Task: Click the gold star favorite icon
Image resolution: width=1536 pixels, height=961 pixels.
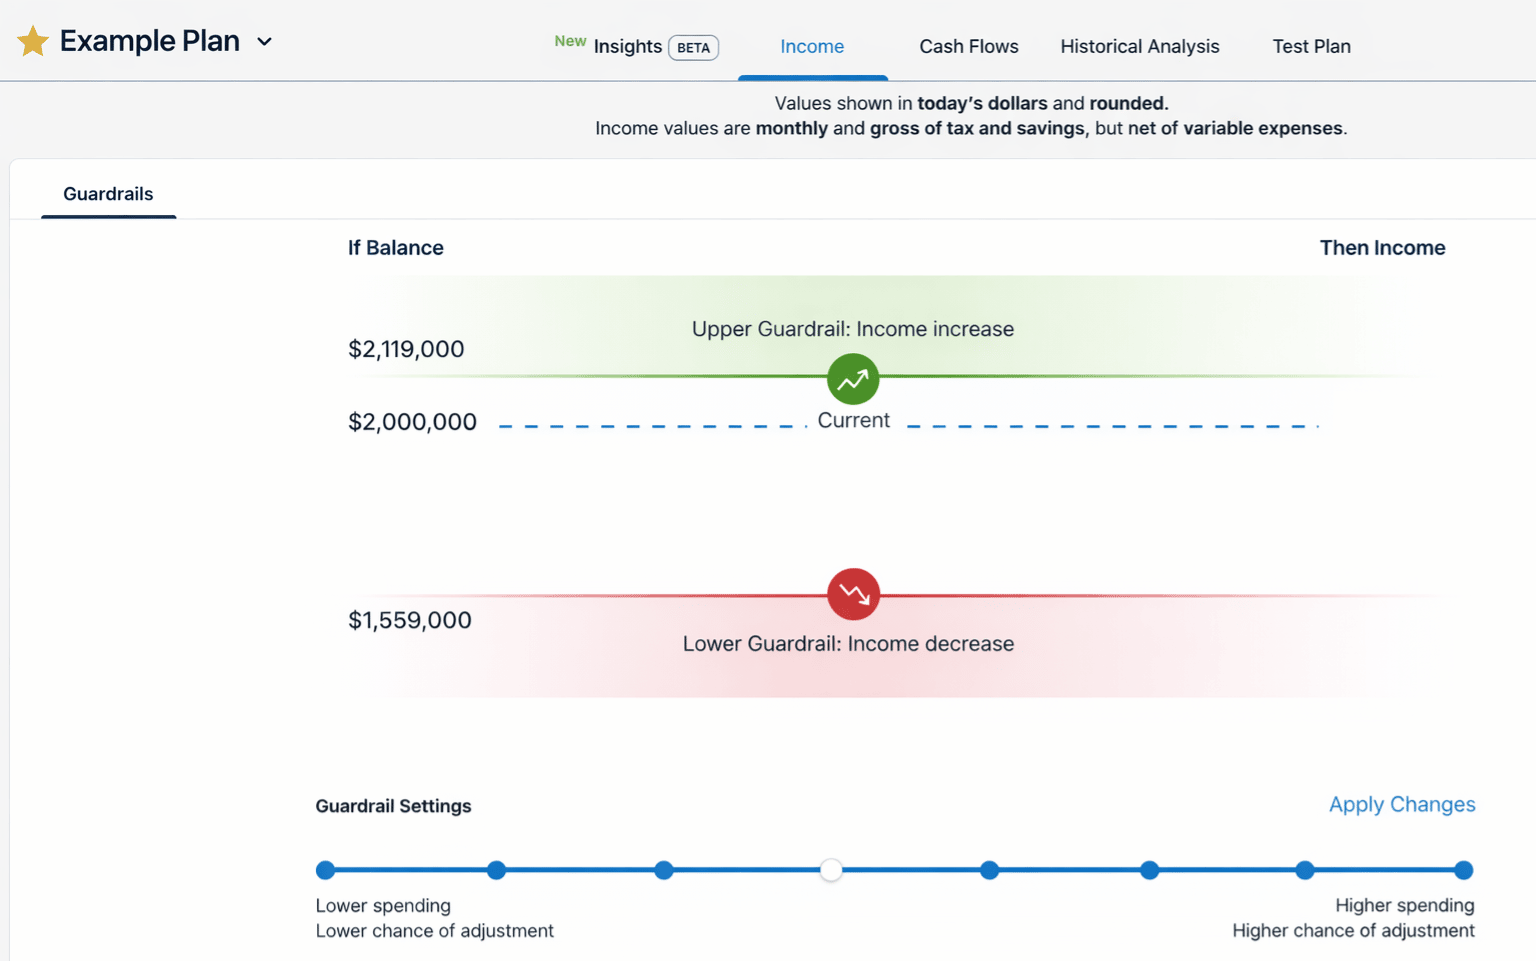Action: (x=33, y=42)
